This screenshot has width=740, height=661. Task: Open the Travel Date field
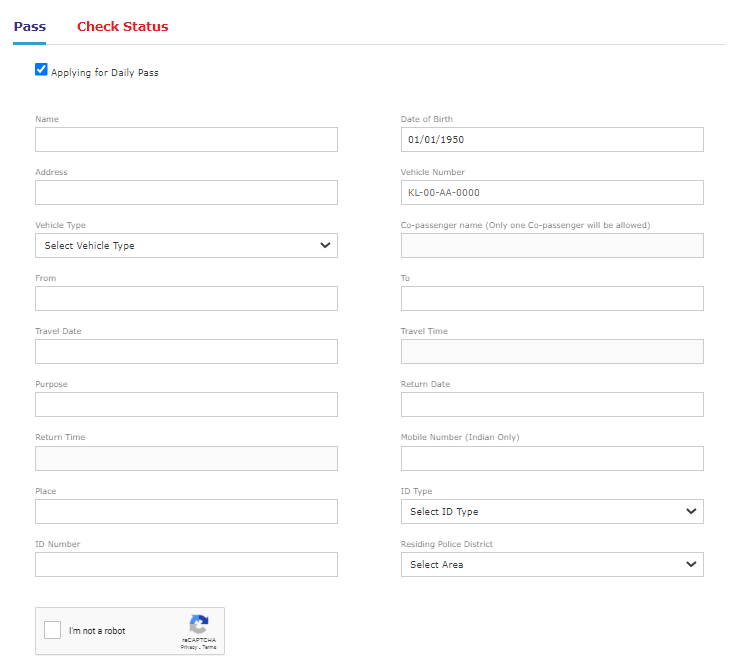[186, 352]
